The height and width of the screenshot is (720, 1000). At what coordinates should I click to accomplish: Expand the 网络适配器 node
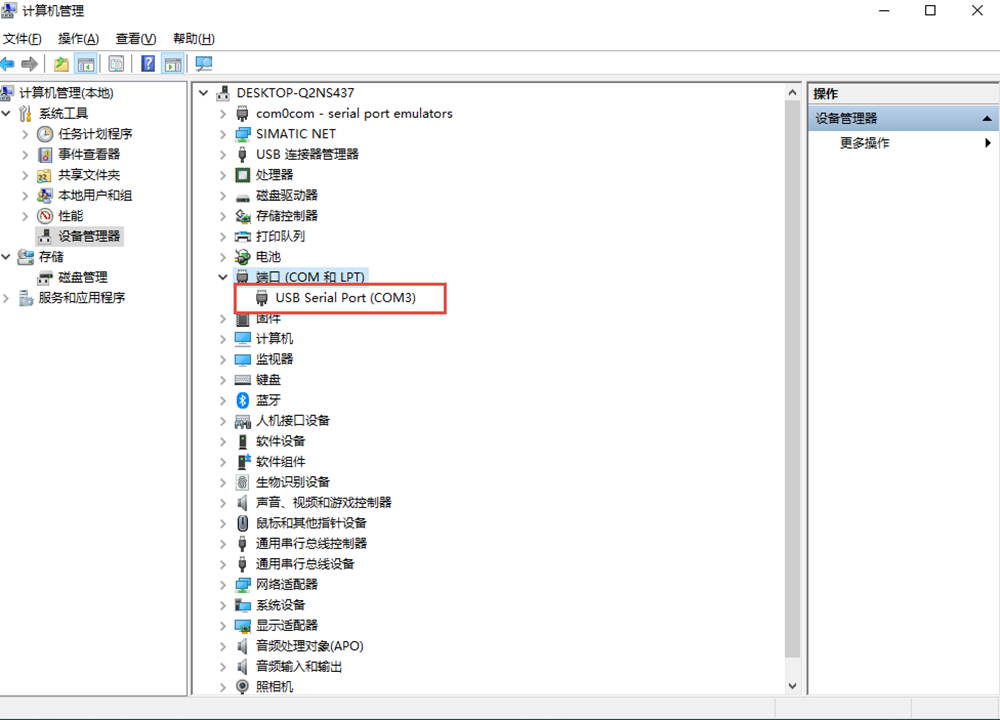pos(223,584)
